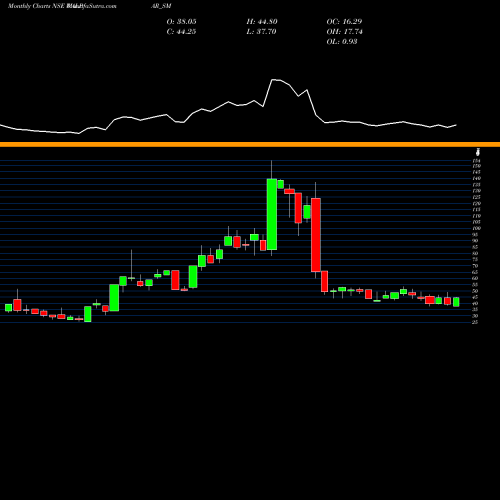Click the tallest green candlestick at the peak
500x500 pixels.
pyautogui.click(x=272, y=214)
